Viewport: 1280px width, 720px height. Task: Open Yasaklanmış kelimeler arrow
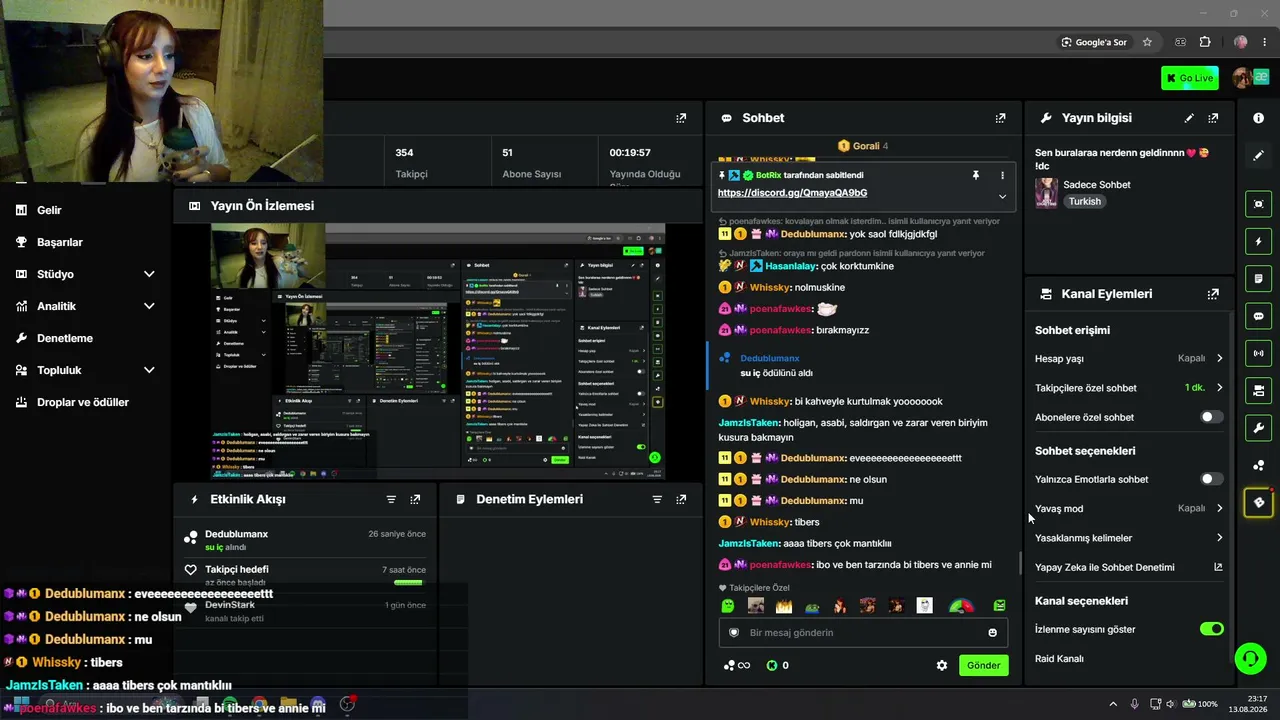(x=1219, y=538)
